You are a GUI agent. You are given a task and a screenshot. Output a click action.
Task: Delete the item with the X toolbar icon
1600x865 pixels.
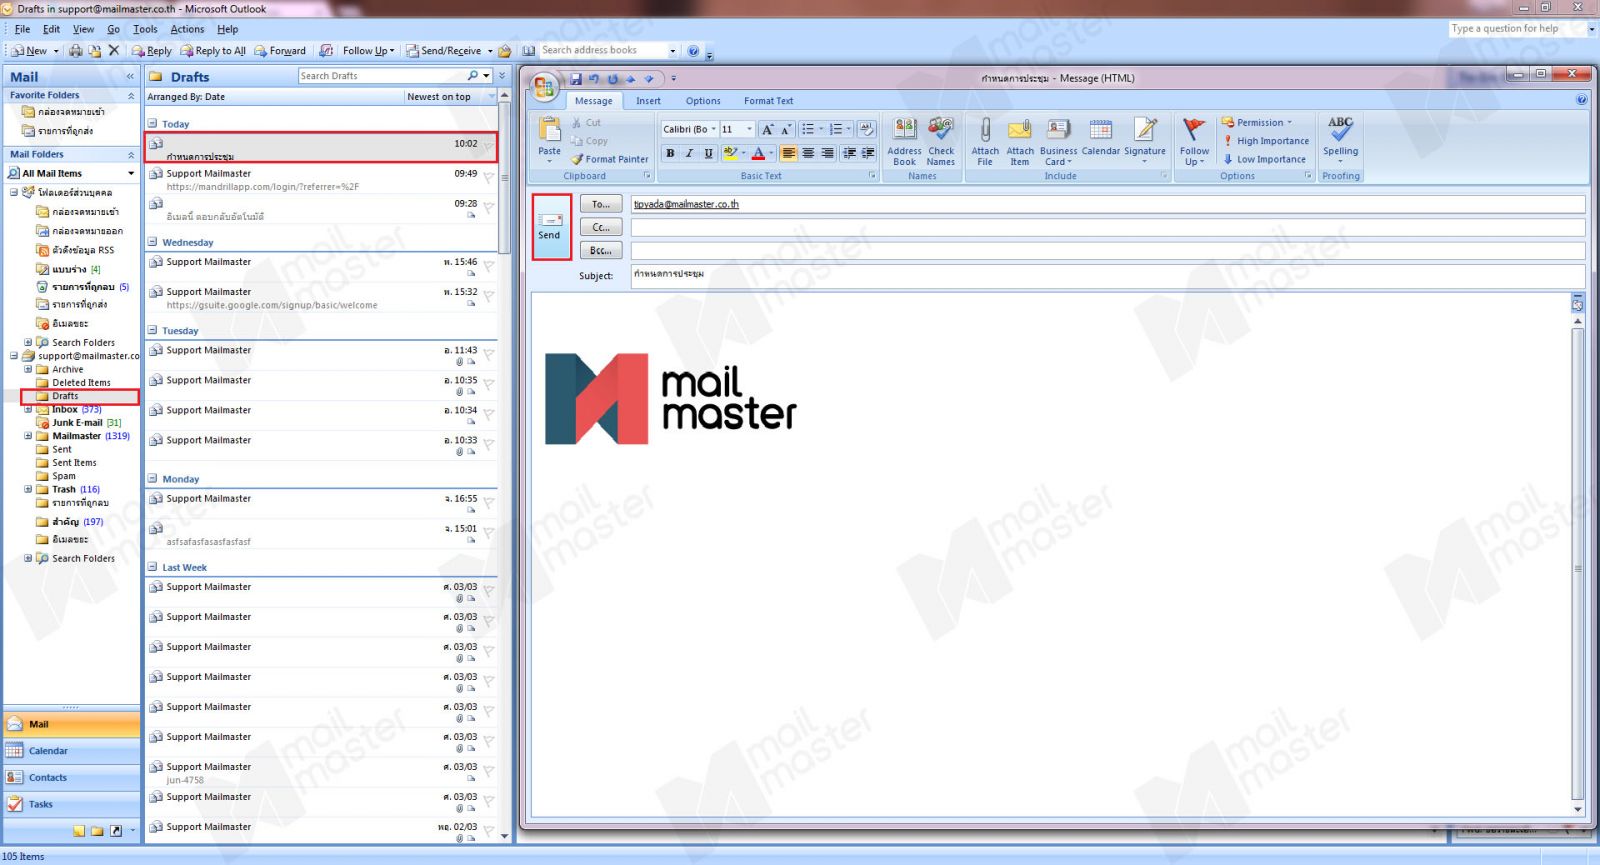point(113,51)
